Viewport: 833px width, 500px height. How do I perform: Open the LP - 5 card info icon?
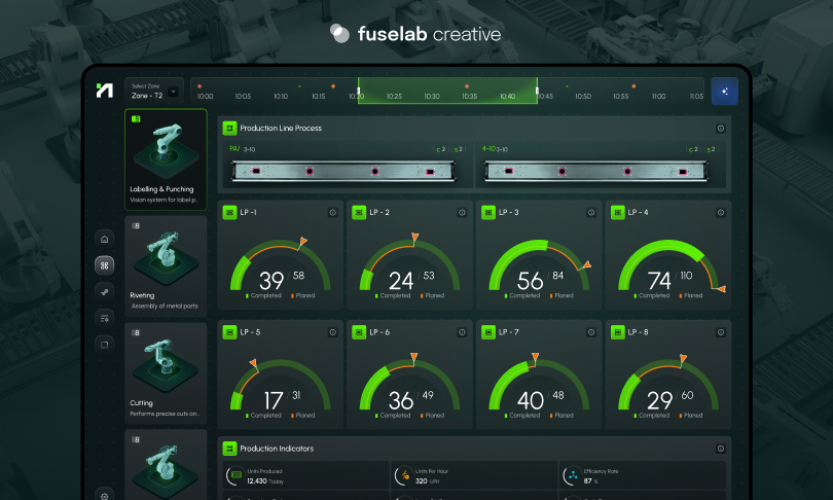tap(333, 332)
